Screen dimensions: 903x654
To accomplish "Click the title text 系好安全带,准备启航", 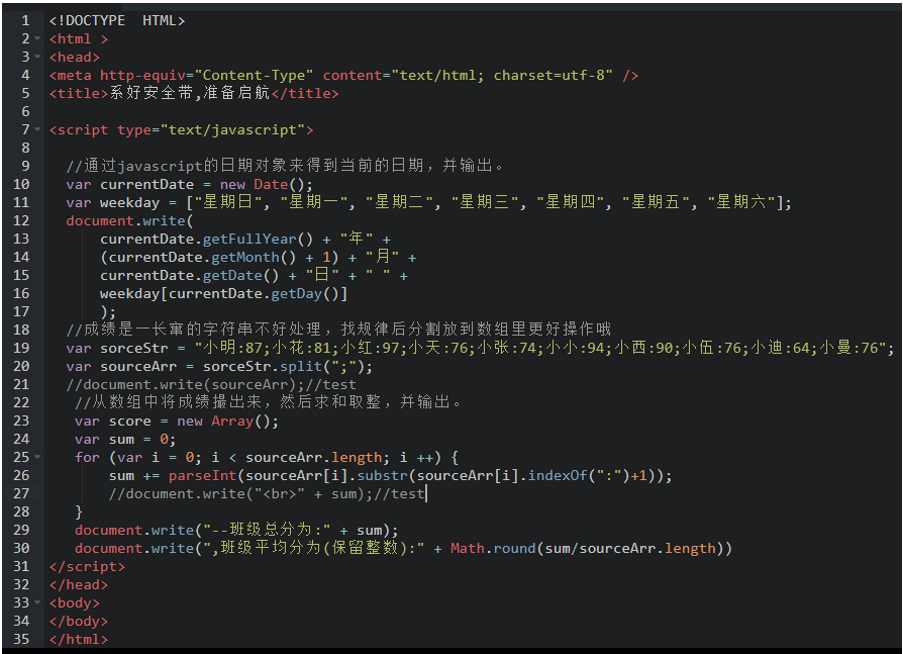I will [x=190, y=93].
